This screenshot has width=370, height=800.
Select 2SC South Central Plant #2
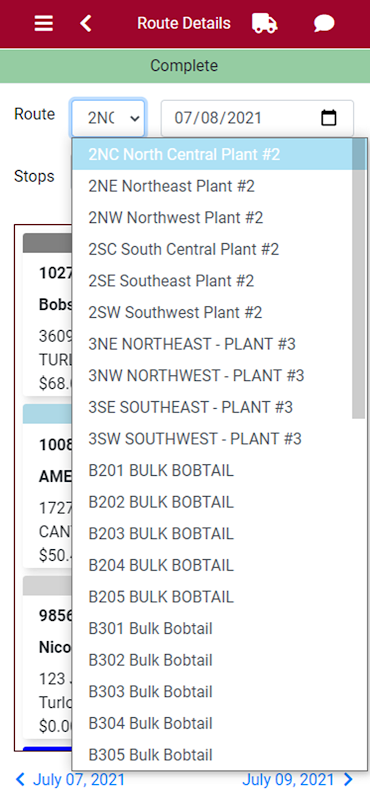point(219,249)
